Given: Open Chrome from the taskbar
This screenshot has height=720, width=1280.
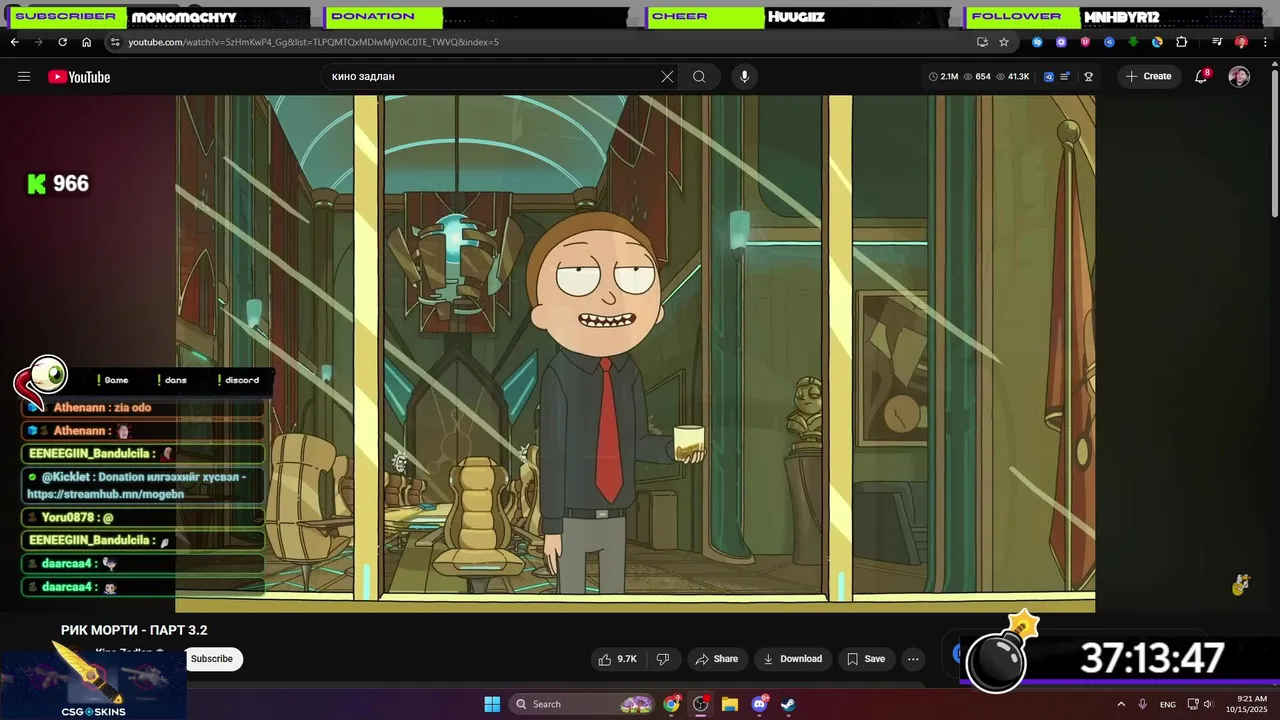Looking at the screenshot, I should 672,704.
